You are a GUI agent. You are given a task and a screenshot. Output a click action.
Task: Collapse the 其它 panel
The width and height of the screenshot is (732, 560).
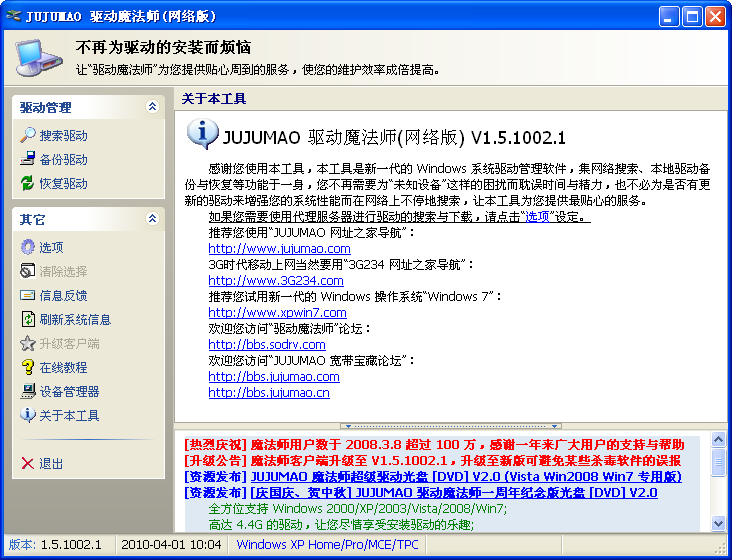click(x=152, y=218)
